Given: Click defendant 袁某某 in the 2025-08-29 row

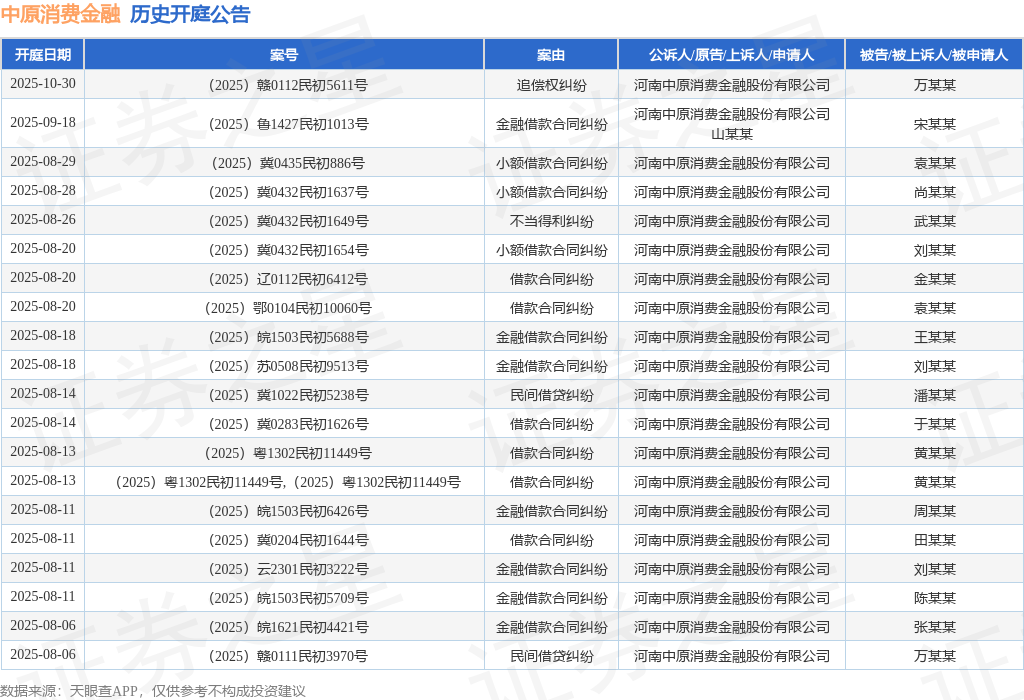Looking at the screenshot, I should coord(935,163).
